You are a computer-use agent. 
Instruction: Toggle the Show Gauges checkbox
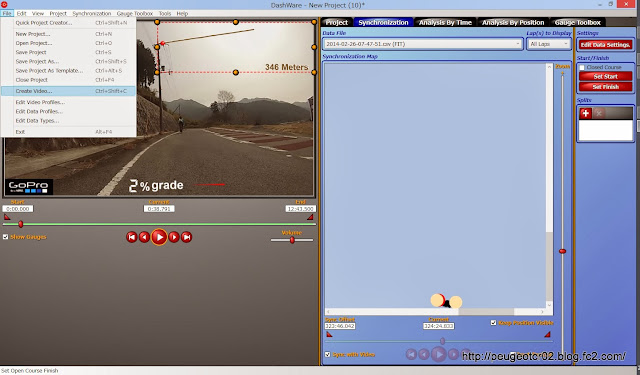5,237
